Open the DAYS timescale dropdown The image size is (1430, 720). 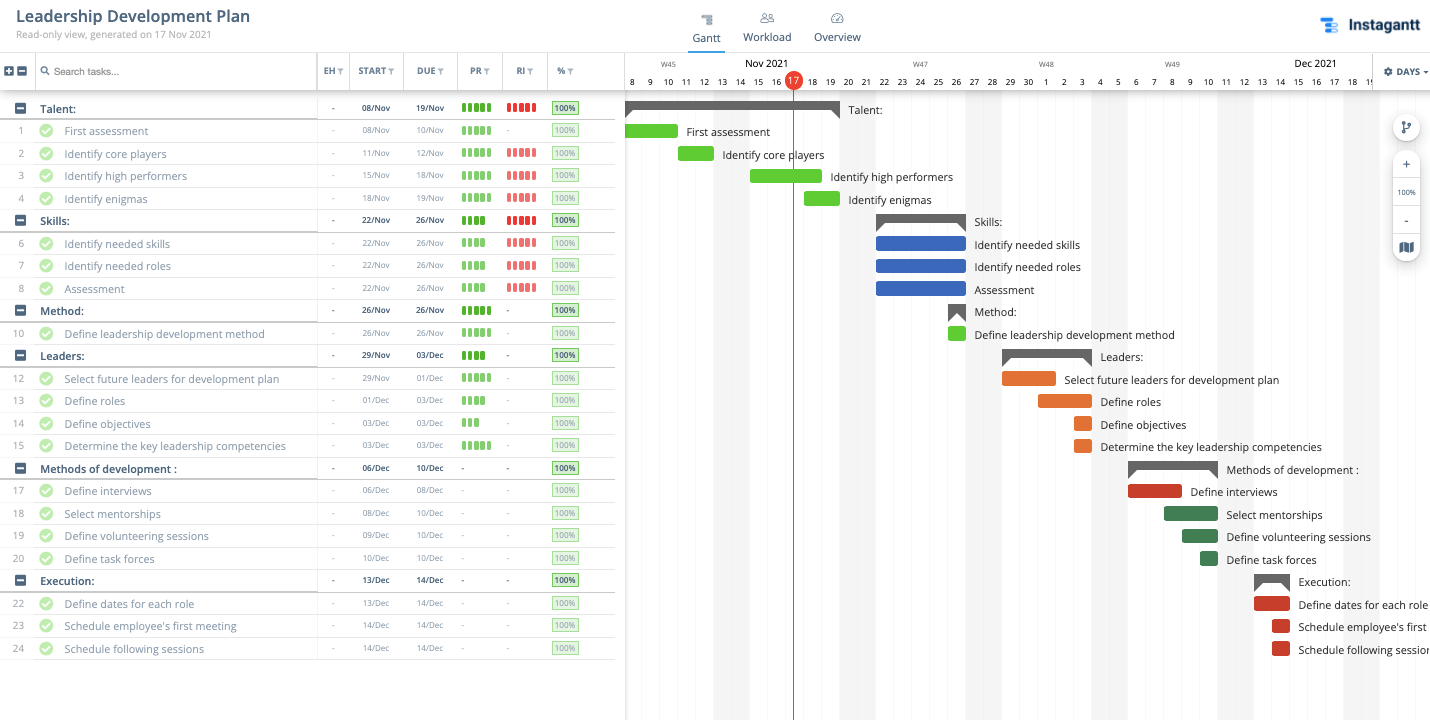point(1405,72)
